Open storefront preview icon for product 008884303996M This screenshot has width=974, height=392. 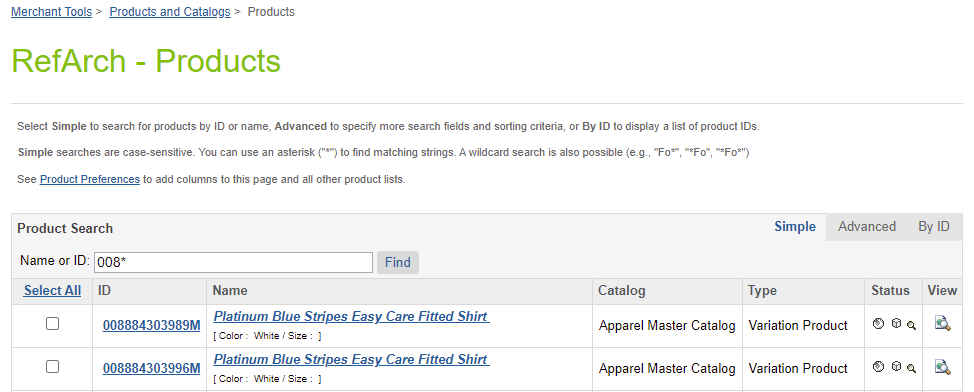click(942, 367)
